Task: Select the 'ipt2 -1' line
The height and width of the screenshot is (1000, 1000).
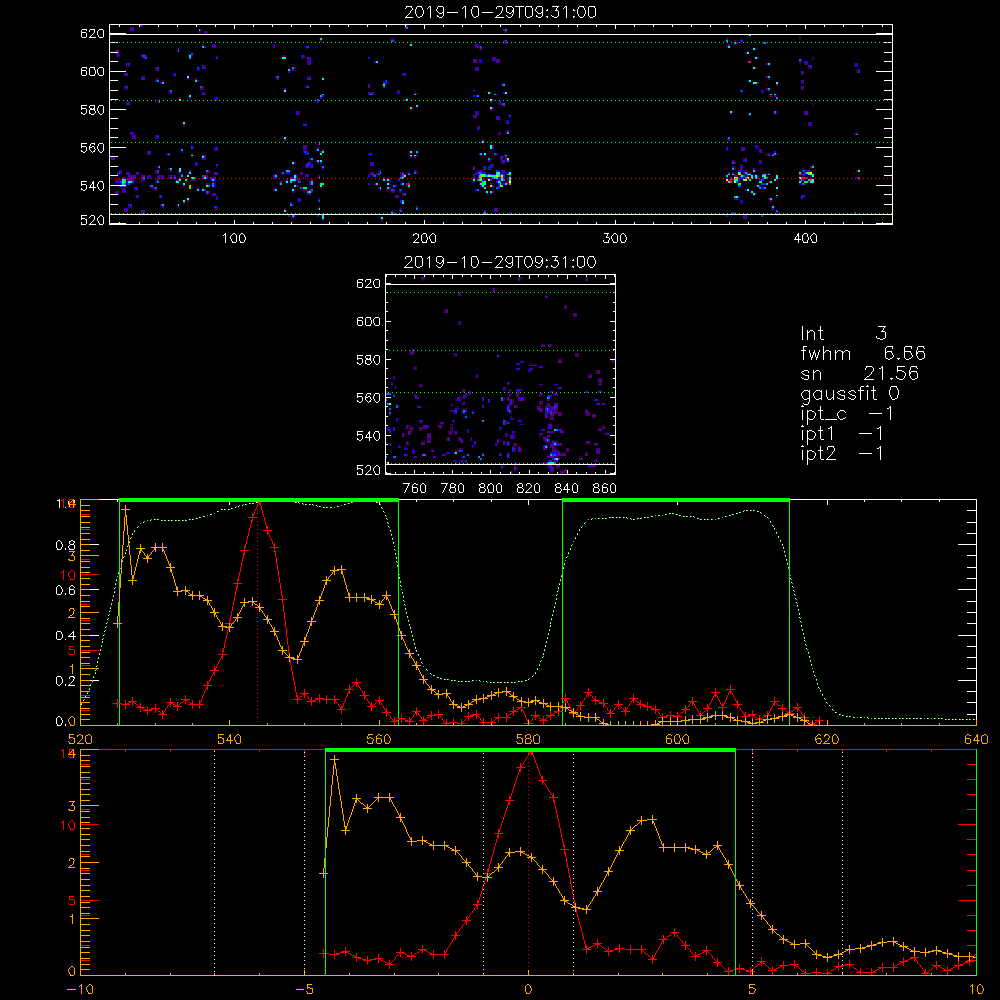Action: click(842, 453)
